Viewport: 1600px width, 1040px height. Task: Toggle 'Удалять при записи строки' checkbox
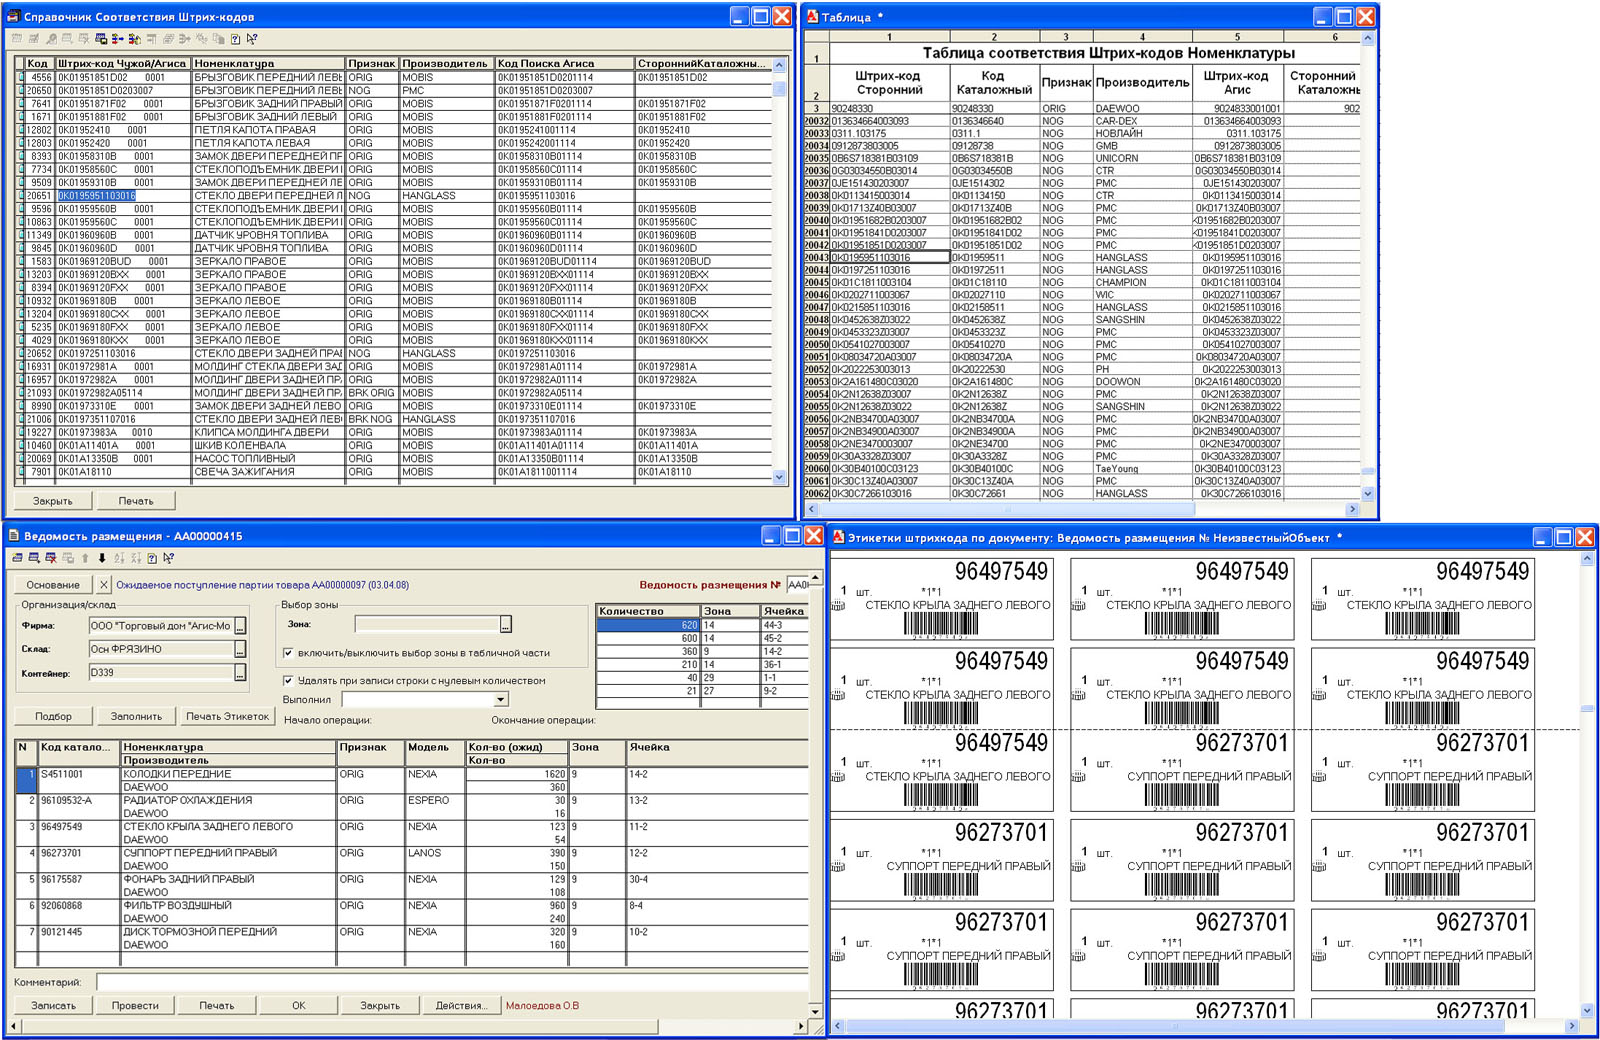pyautogui.click(x=288, y=680)
